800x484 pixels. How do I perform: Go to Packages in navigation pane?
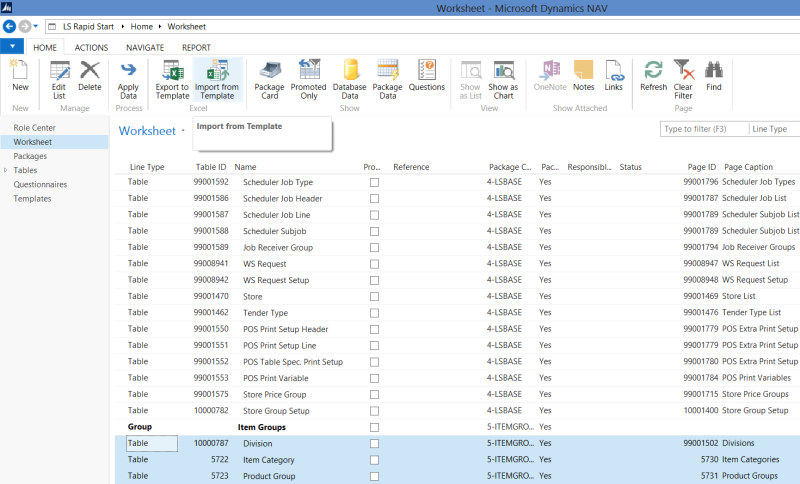click(x=30, y=156)
